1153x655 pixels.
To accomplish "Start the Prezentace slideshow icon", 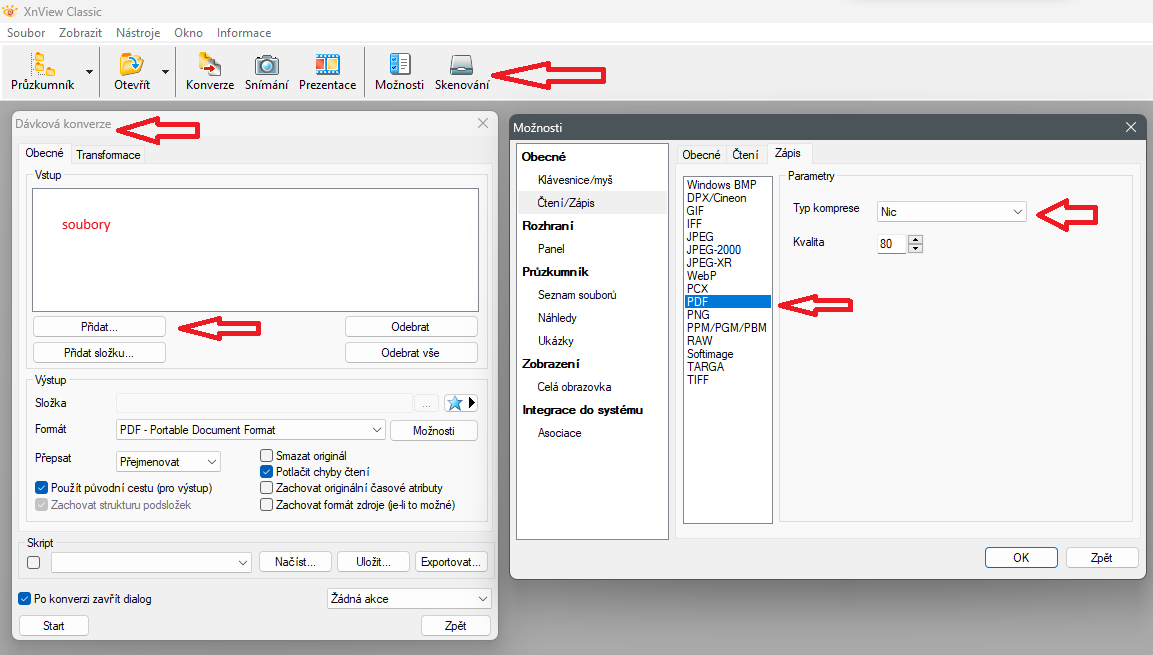I will click(x=327, y=65).
